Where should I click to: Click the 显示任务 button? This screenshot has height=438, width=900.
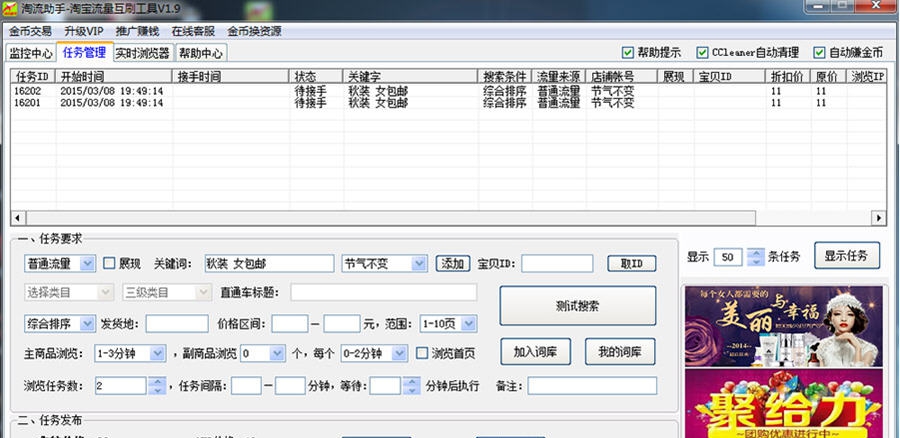(846, 255)
